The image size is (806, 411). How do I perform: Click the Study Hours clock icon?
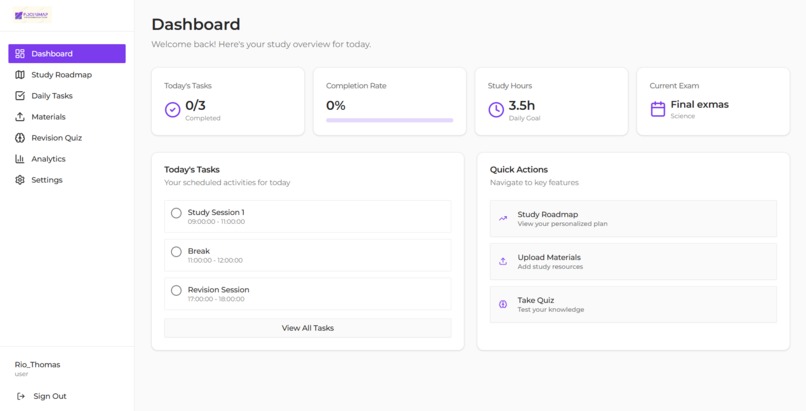(x=496, y=109)
